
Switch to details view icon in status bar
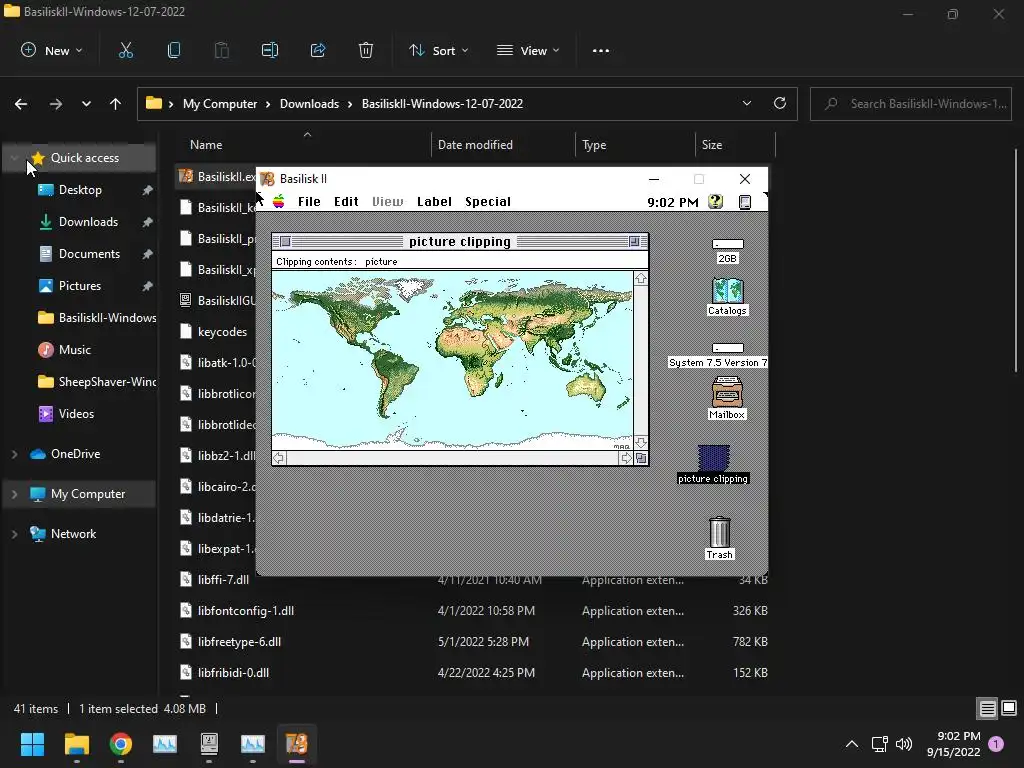(x=987, y=708)
